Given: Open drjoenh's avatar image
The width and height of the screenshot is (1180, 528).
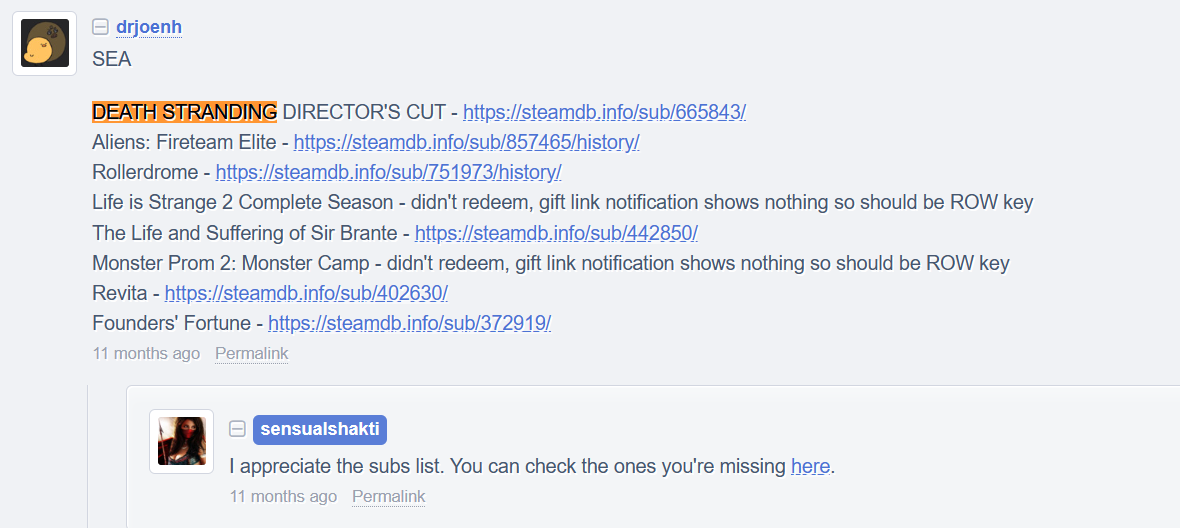Looking at the screenshot, I should click(x=45, y=44).
